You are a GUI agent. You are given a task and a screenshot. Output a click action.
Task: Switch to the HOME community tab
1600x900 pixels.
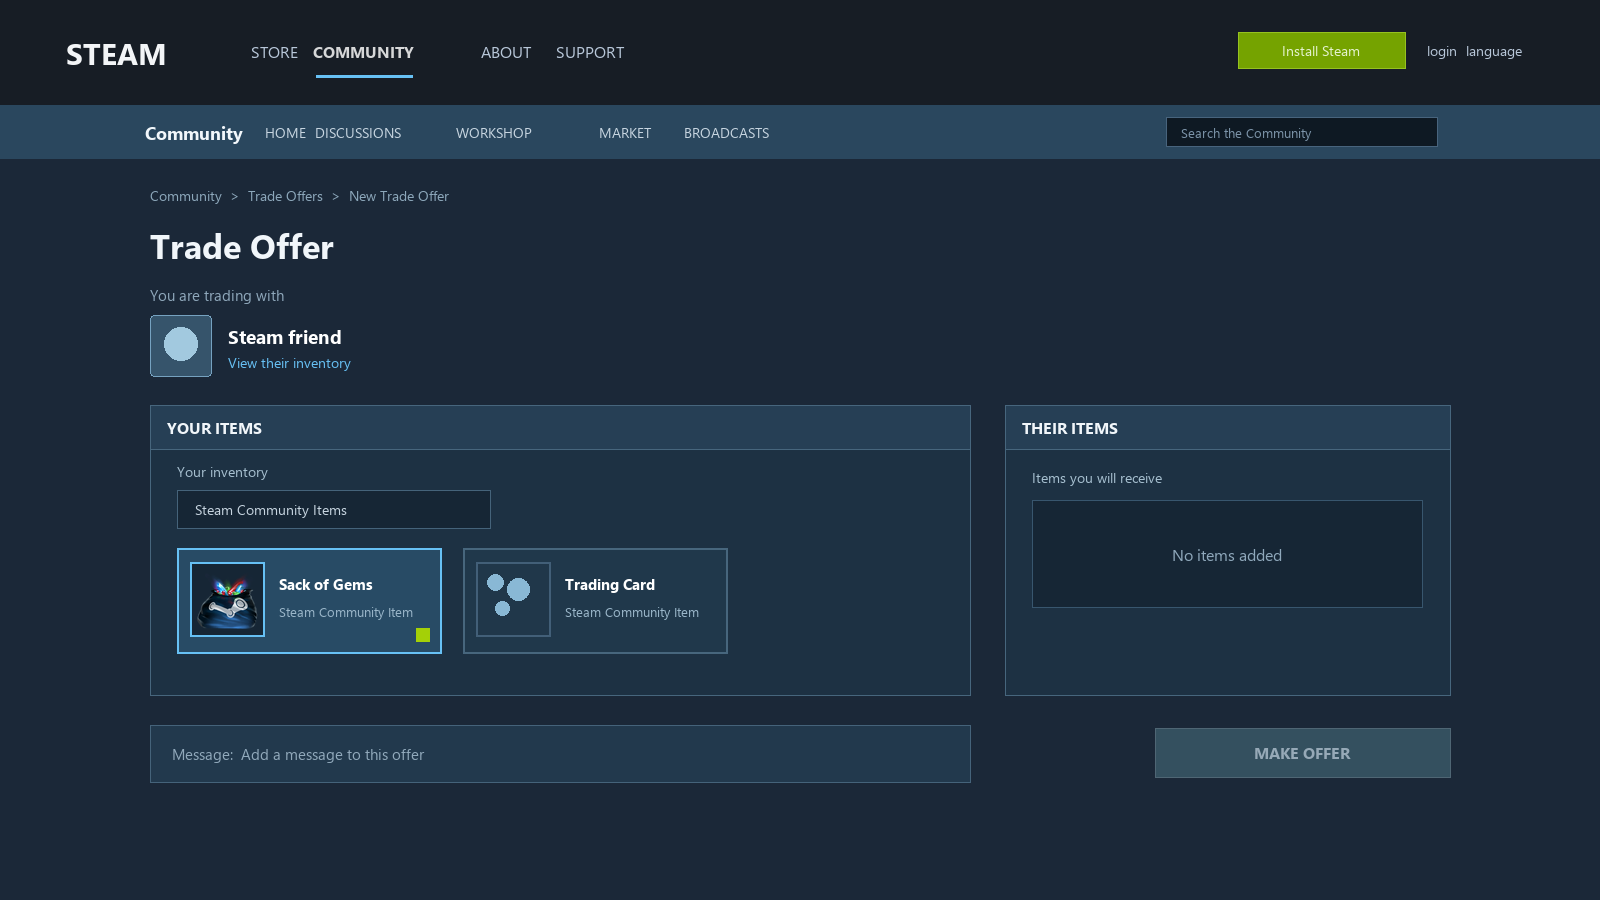pyautogui.click(x=285, y=133)
